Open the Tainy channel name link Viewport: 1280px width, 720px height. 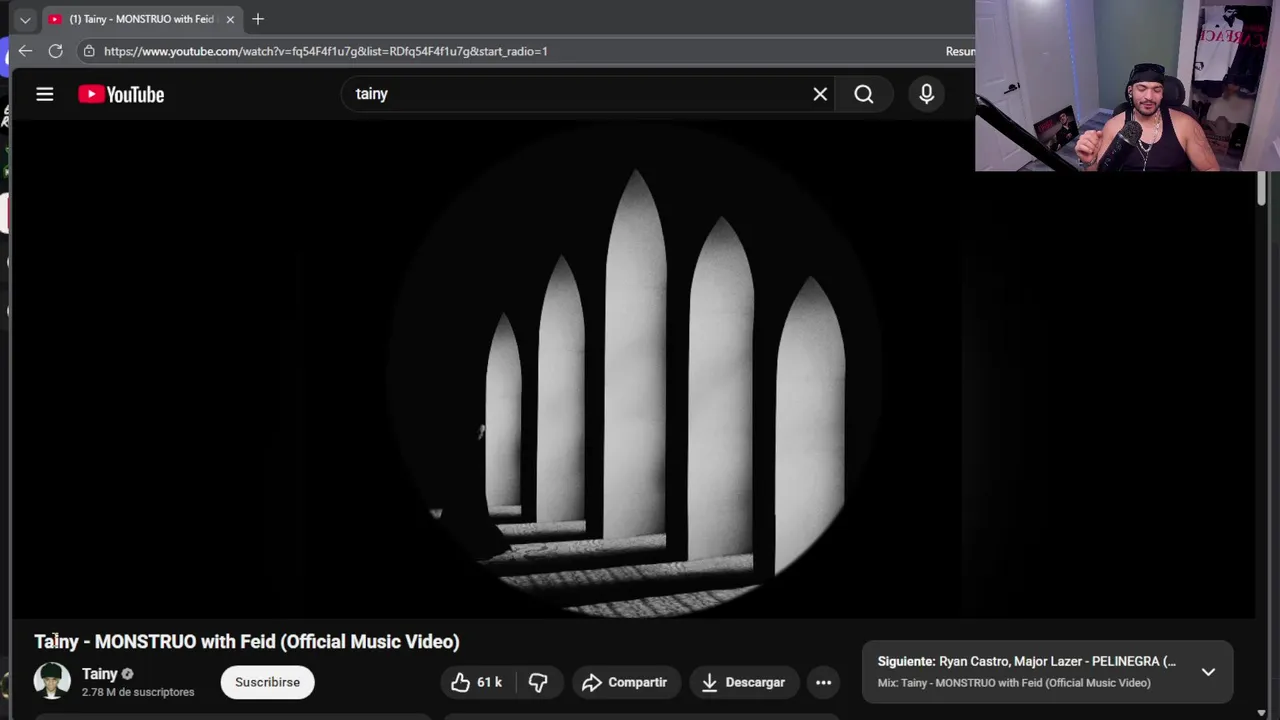click(x=100, y=674)
